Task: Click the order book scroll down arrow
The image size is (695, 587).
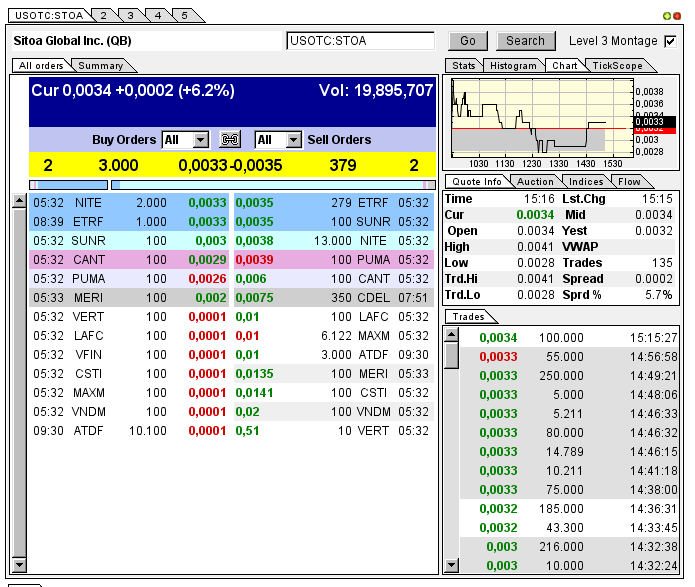Action: (x=19, y=565)
